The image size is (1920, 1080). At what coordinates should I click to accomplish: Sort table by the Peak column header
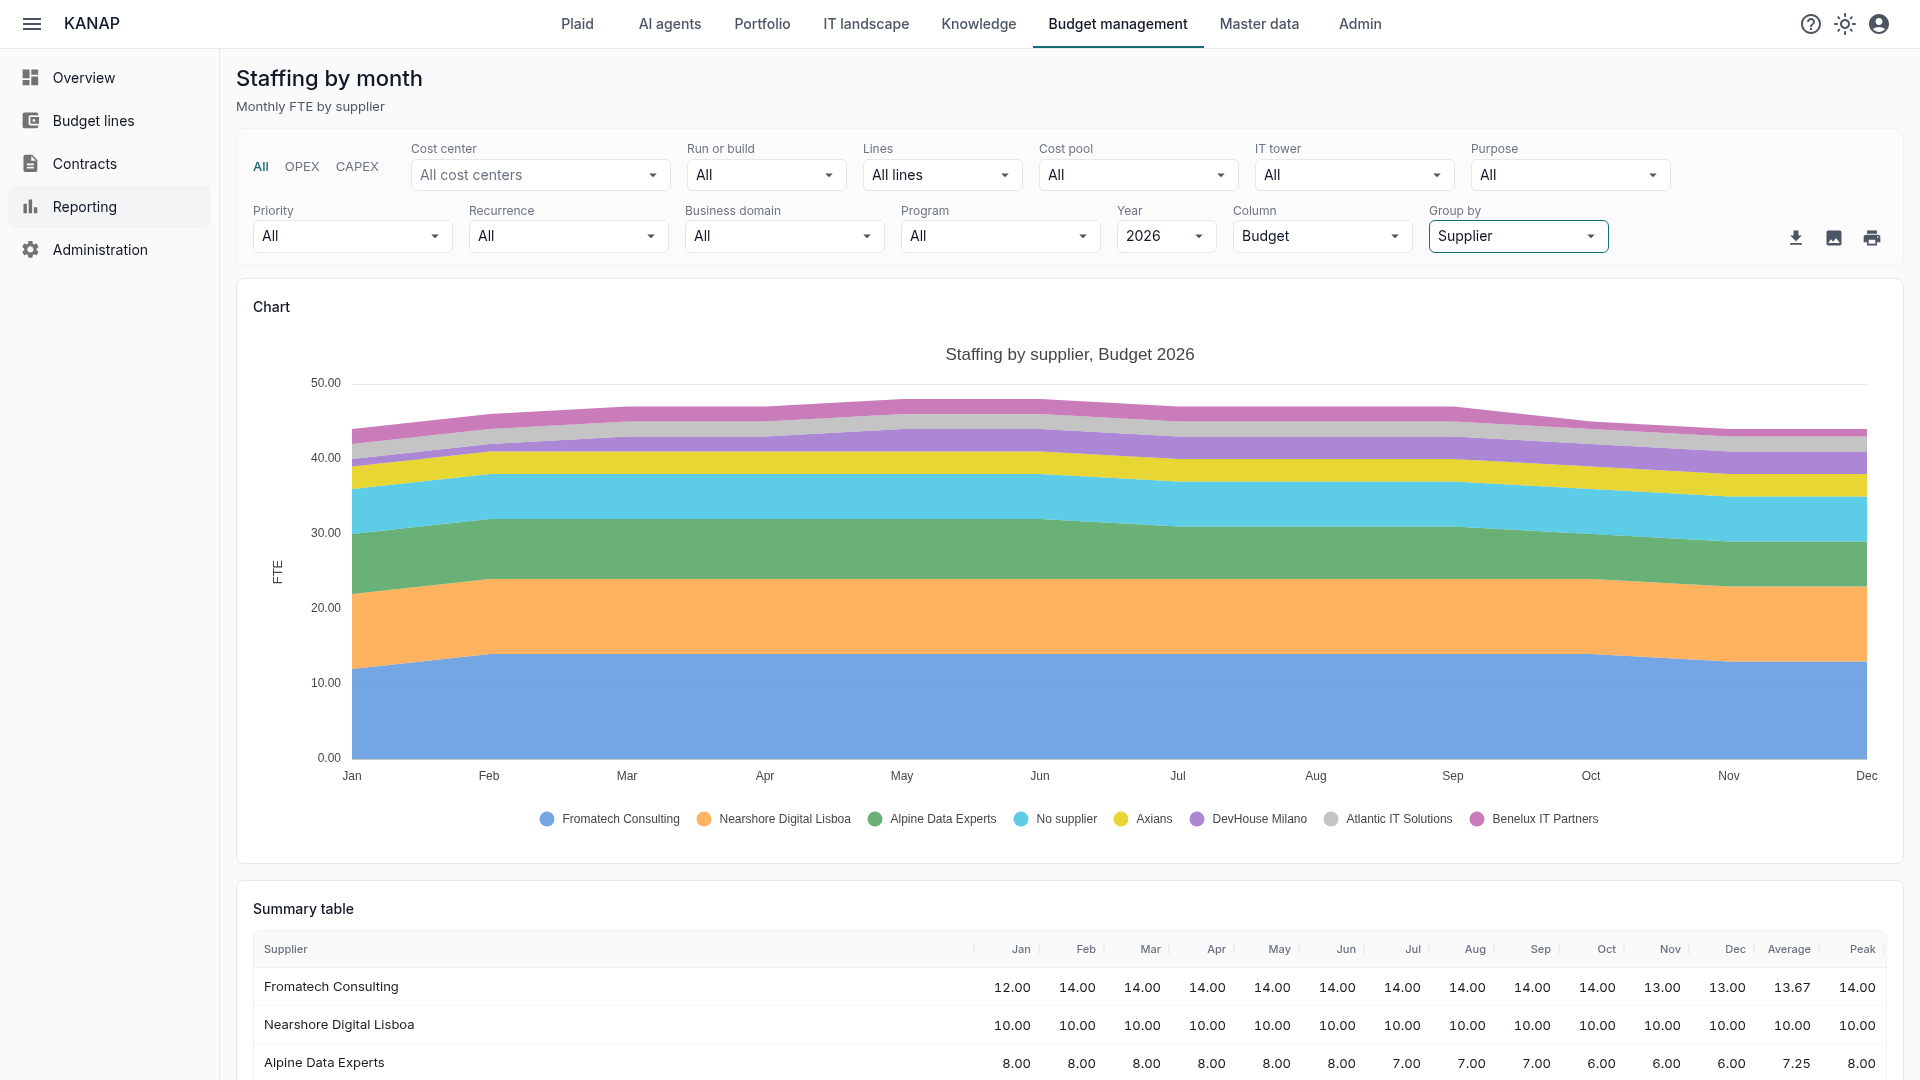1862,949
